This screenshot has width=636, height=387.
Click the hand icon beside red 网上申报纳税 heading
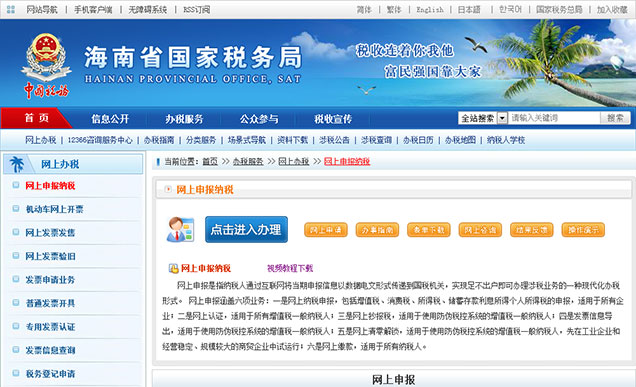click(174, 268)
